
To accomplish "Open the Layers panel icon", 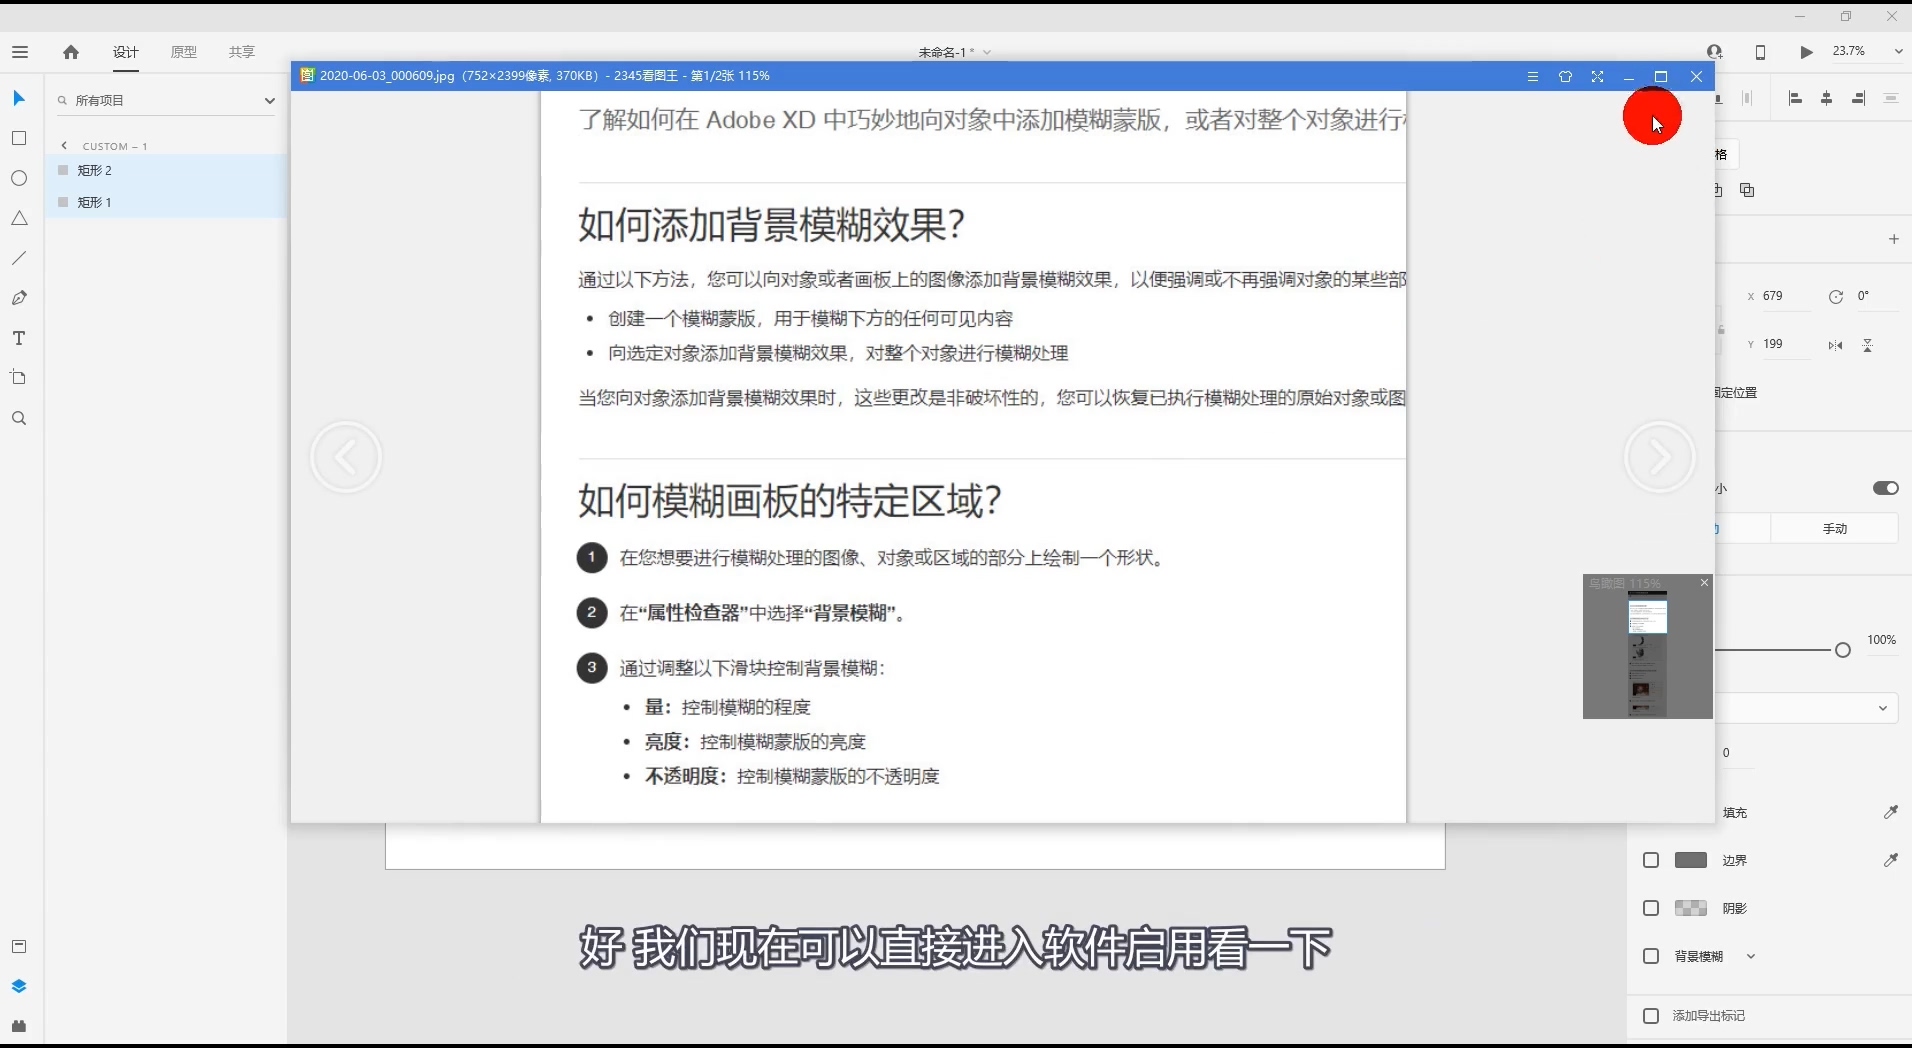I will (x=19, y=986).
